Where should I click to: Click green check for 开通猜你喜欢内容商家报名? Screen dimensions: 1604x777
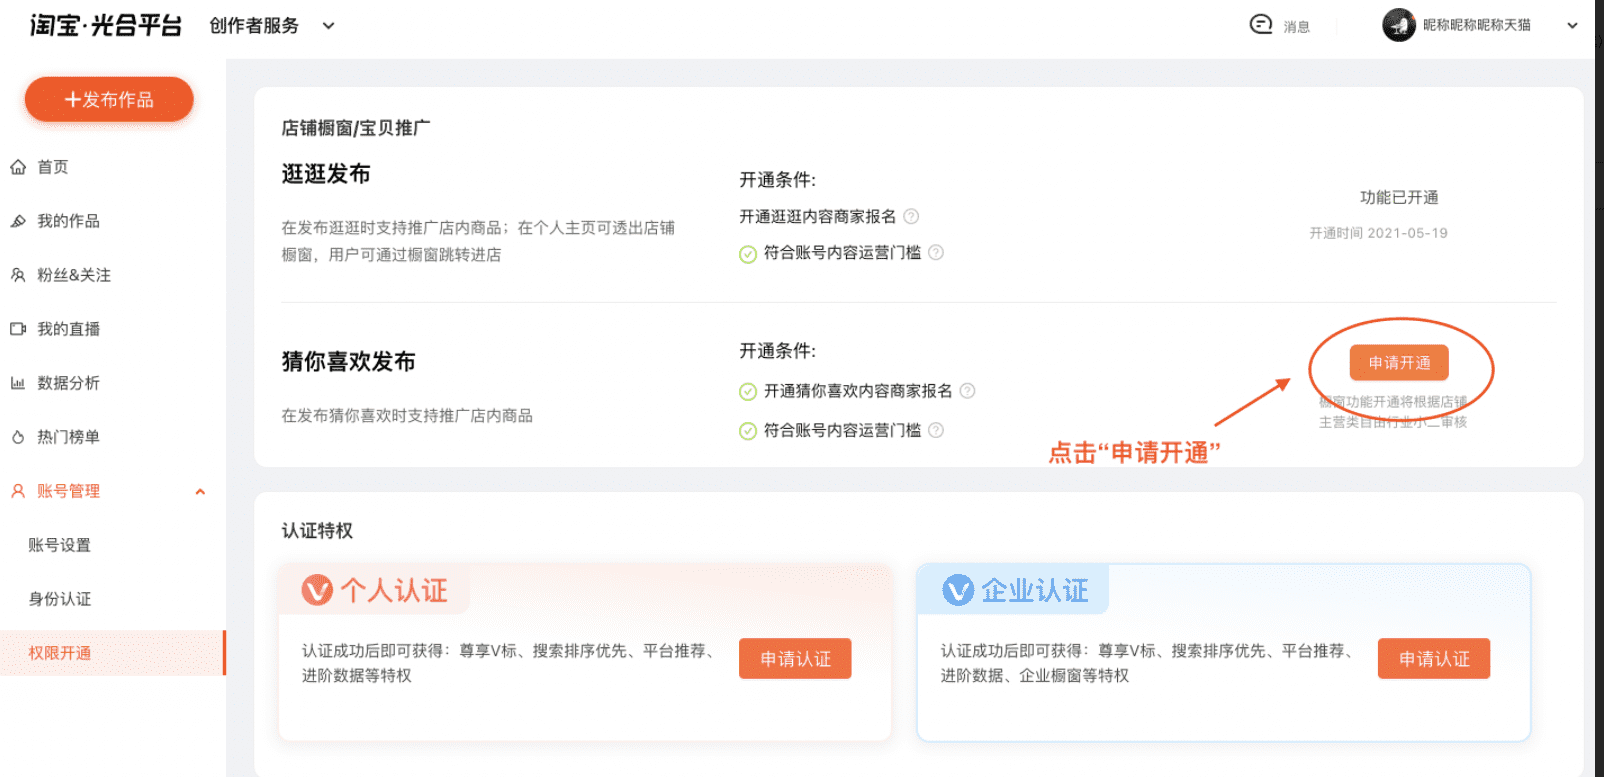748,392
